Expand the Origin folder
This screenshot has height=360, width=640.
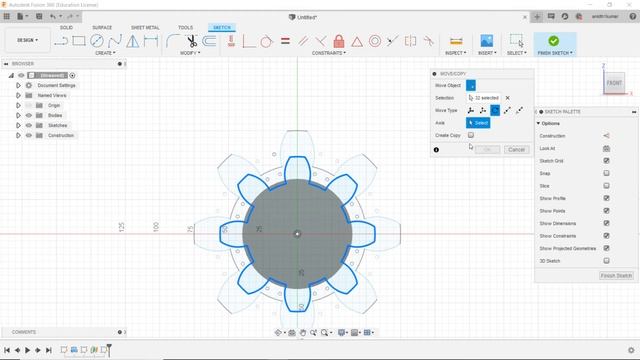(18, 105)
